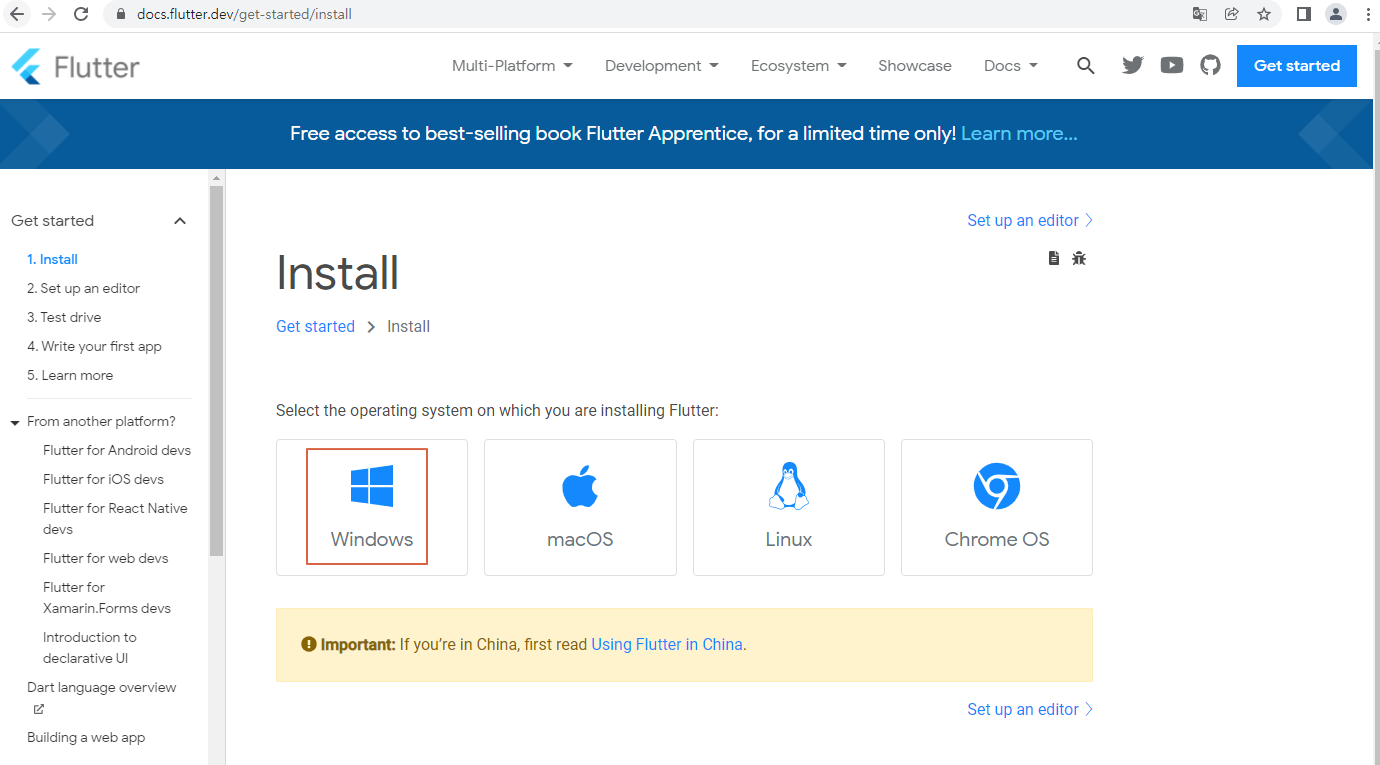Image resolution: width=1380 pixels, height=765 pixels.
Task: Open the browser profile avatar
Action: coord(1336,14)
